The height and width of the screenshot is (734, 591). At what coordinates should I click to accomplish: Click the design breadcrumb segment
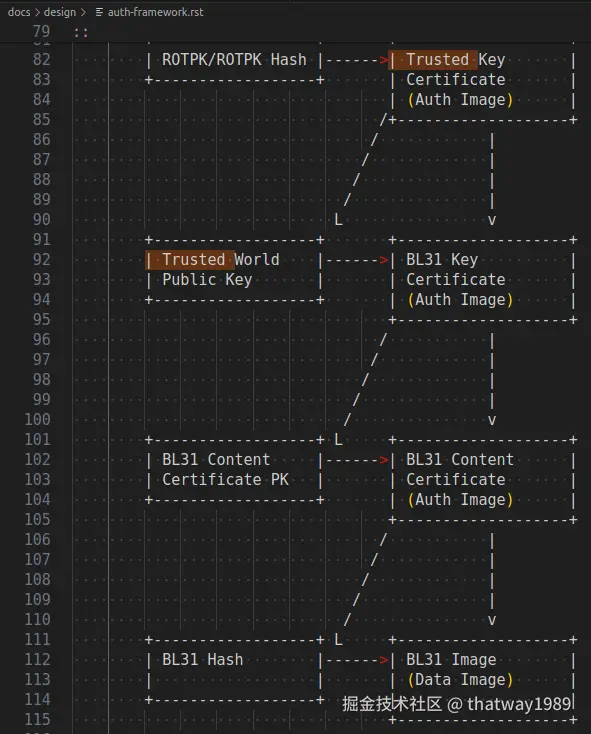[60, 12]
